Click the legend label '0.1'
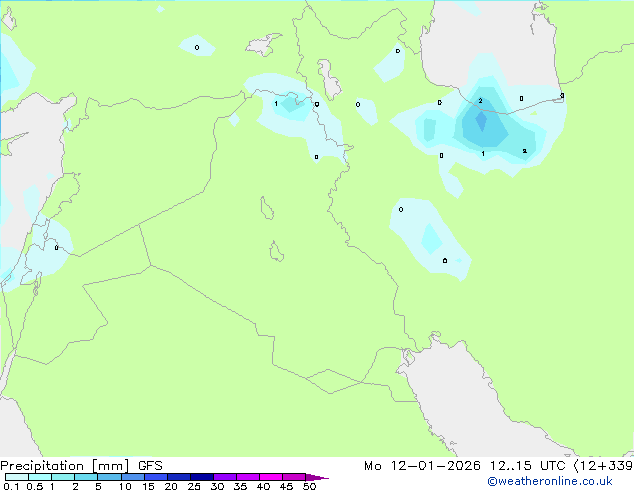 tap(10, 486)
